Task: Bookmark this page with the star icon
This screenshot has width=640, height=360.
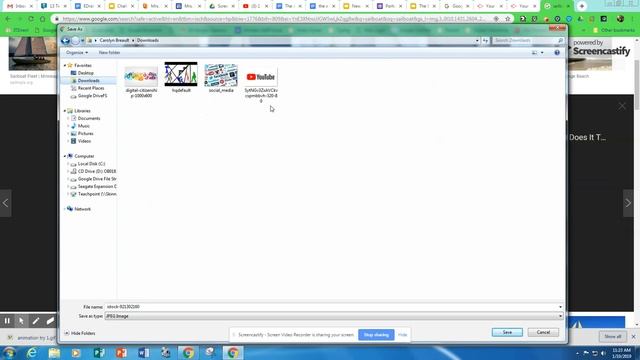Action: click(507, 19)
